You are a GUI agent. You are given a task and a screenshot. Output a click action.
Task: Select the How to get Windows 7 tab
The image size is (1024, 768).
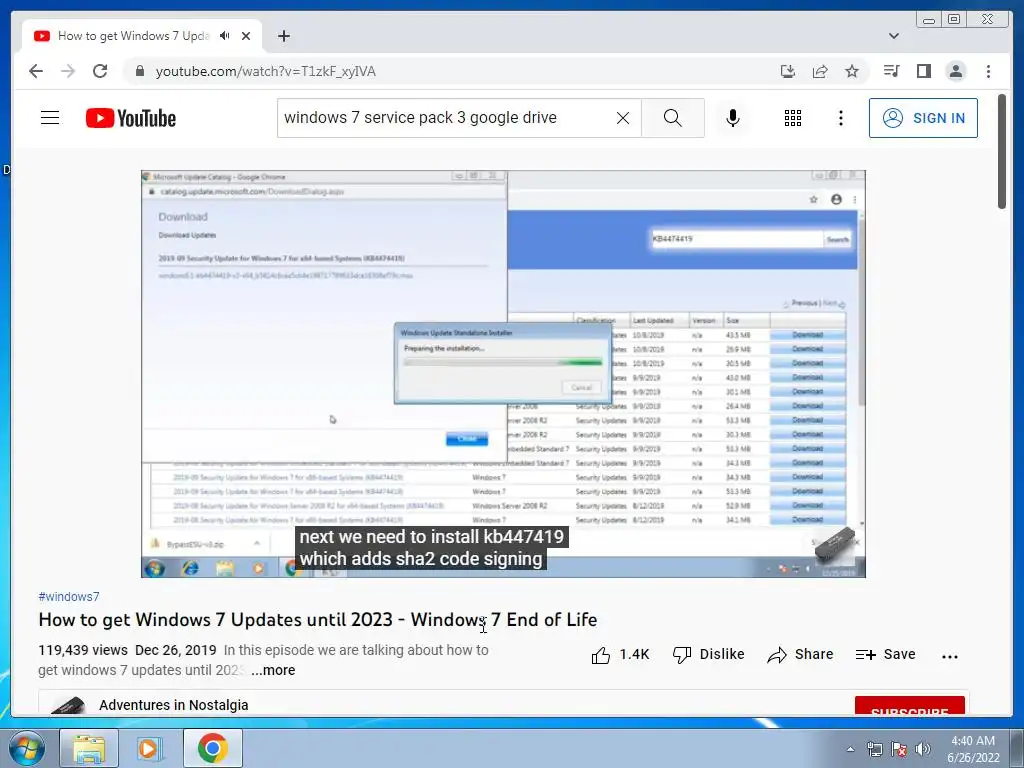click(x=133, y=36)
